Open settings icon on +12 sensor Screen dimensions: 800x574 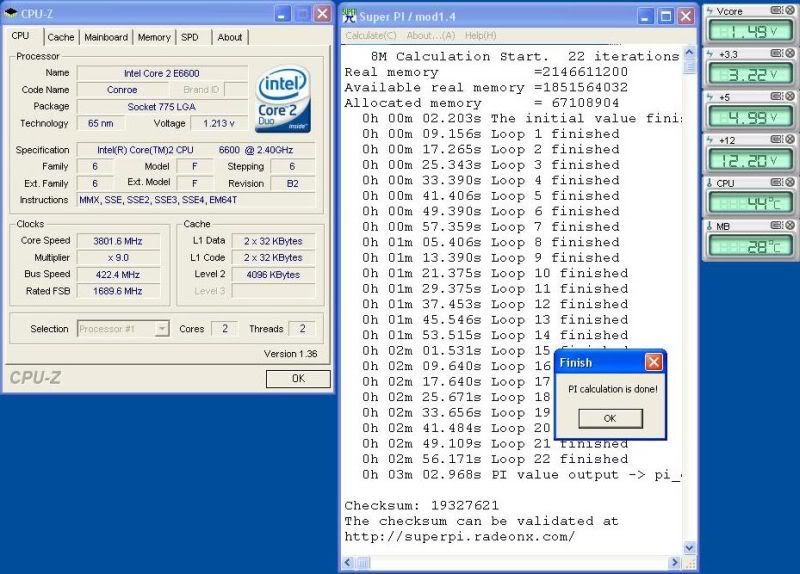point(776,139)
